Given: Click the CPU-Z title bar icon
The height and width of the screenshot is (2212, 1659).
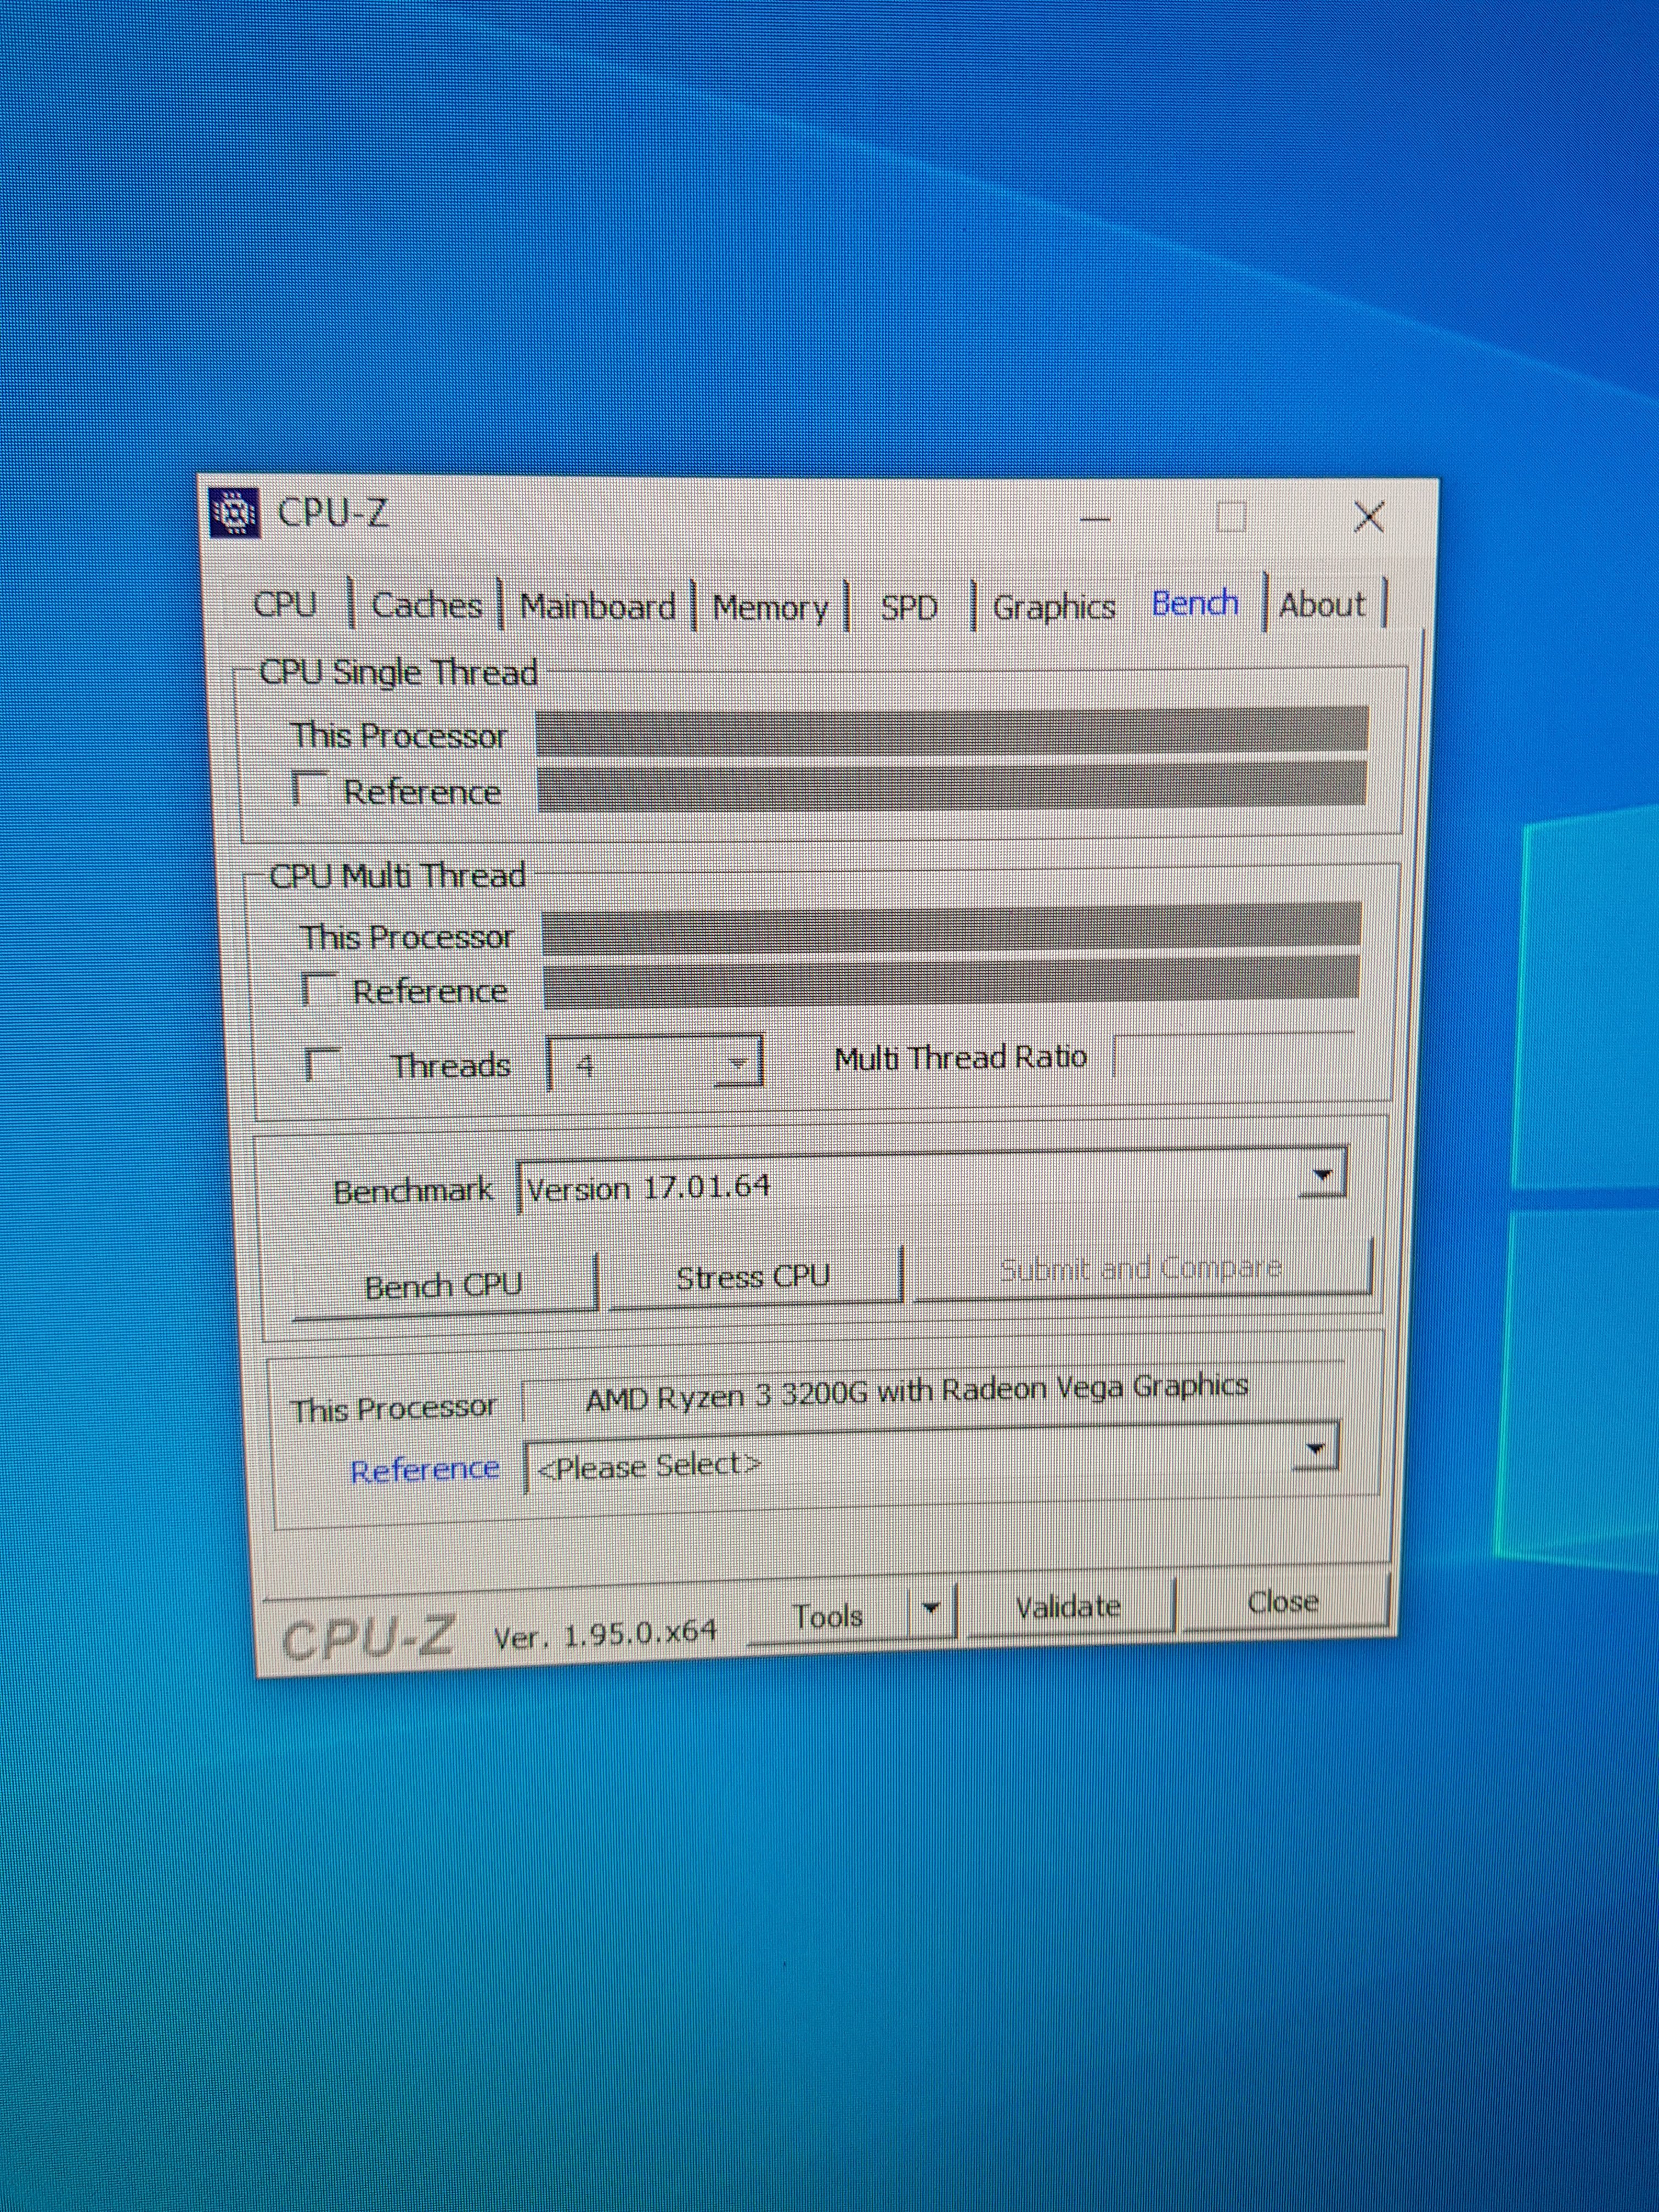Looking at the screenshot, I should 236,513.
